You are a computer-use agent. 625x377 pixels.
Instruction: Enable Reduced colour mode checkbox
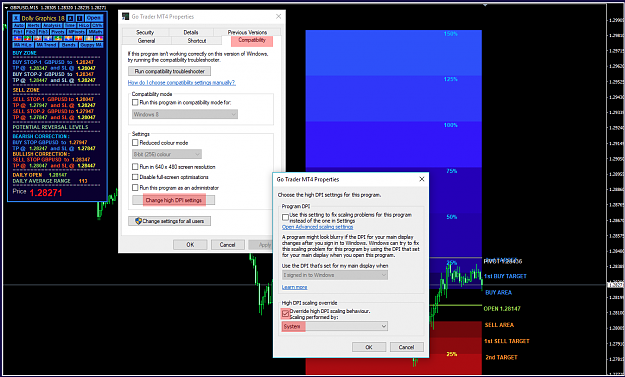(135, 143)
